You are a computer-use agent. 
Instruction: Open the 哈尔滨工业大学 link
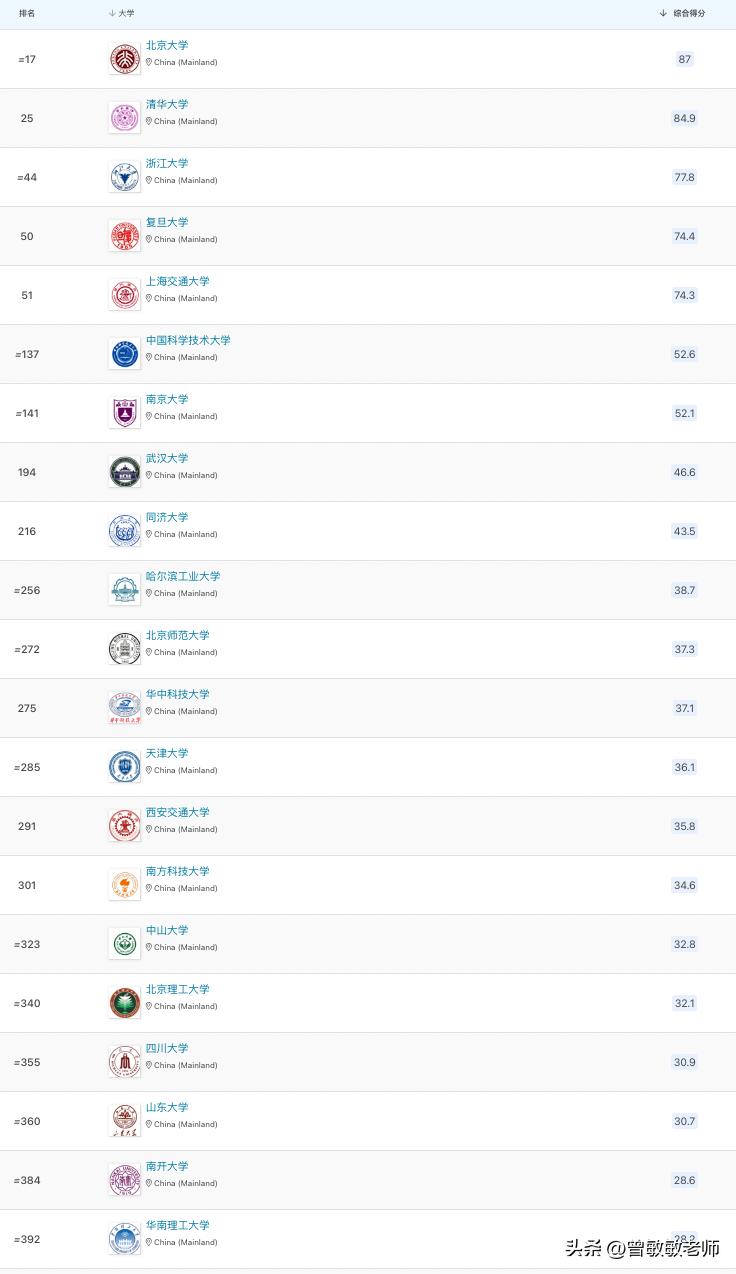(183, 576)
